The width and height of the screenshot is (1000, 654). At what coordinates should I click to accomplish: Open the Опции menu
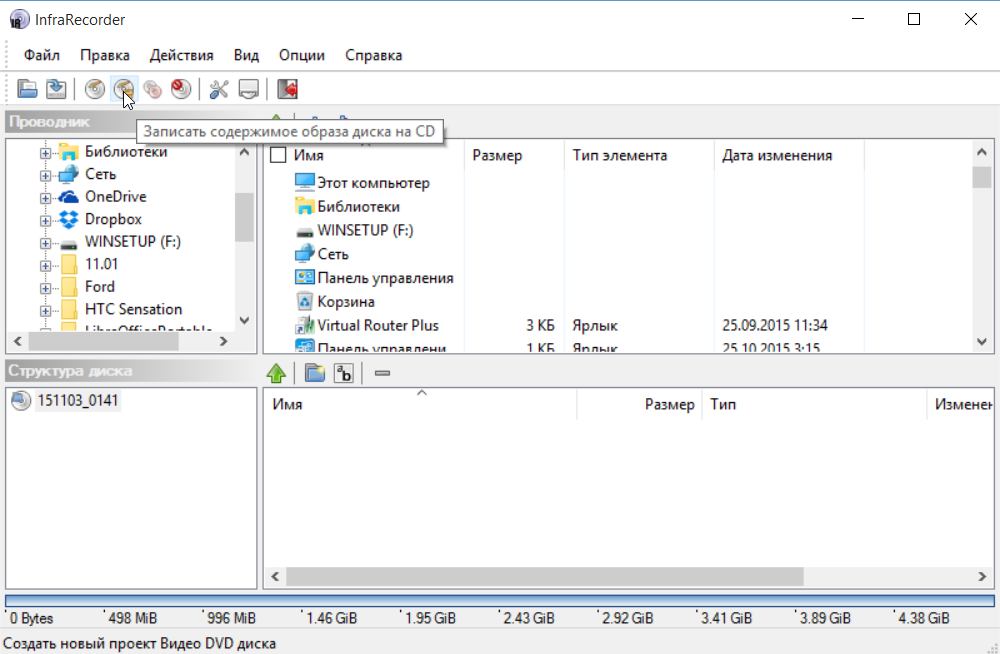pyautogui.click(x=302, y=56)
